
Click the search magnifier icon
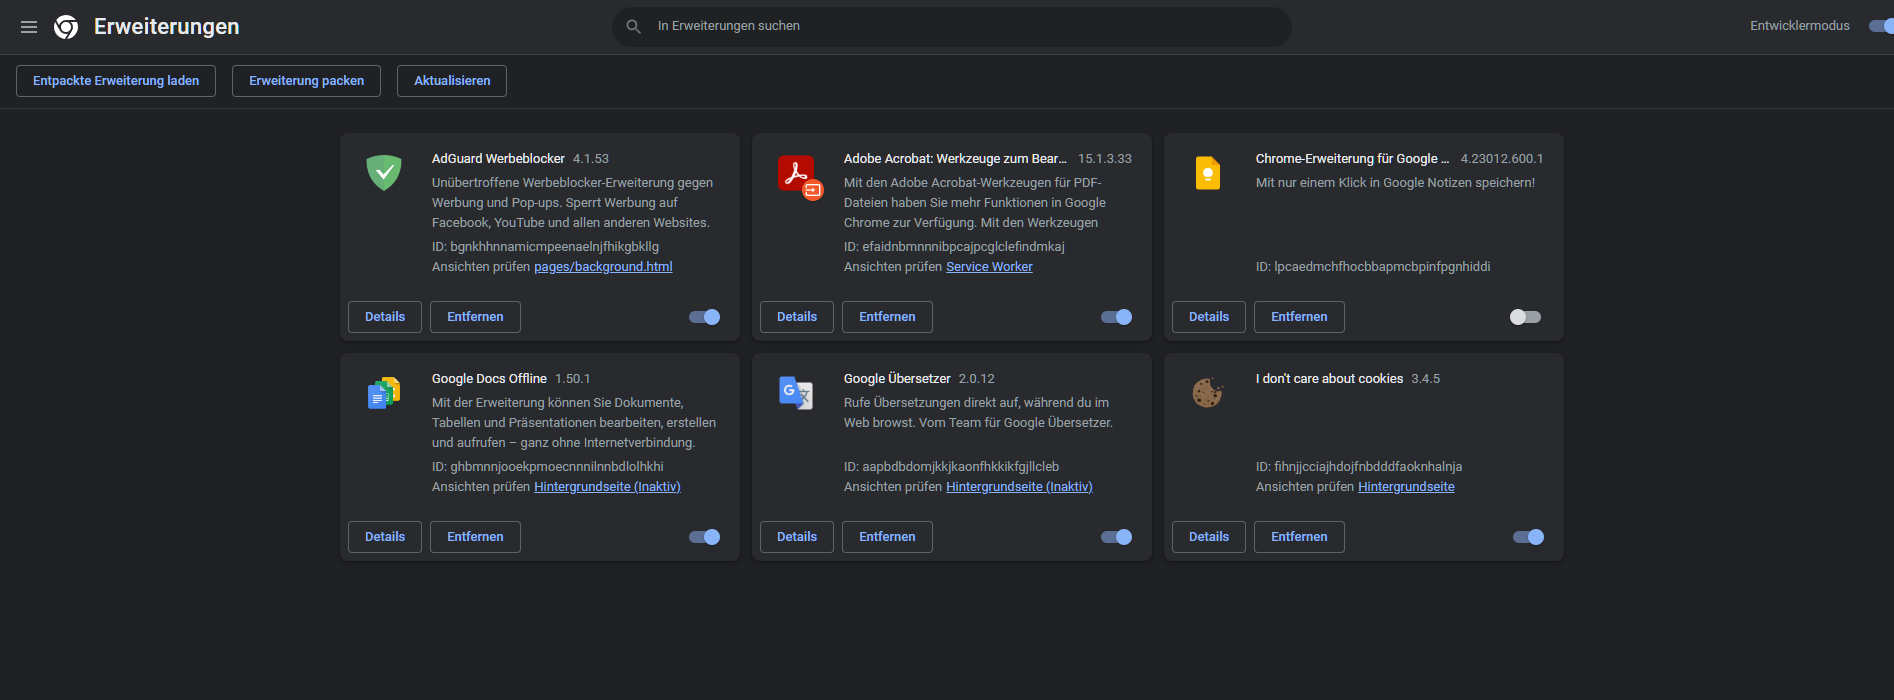click(634, 27)
